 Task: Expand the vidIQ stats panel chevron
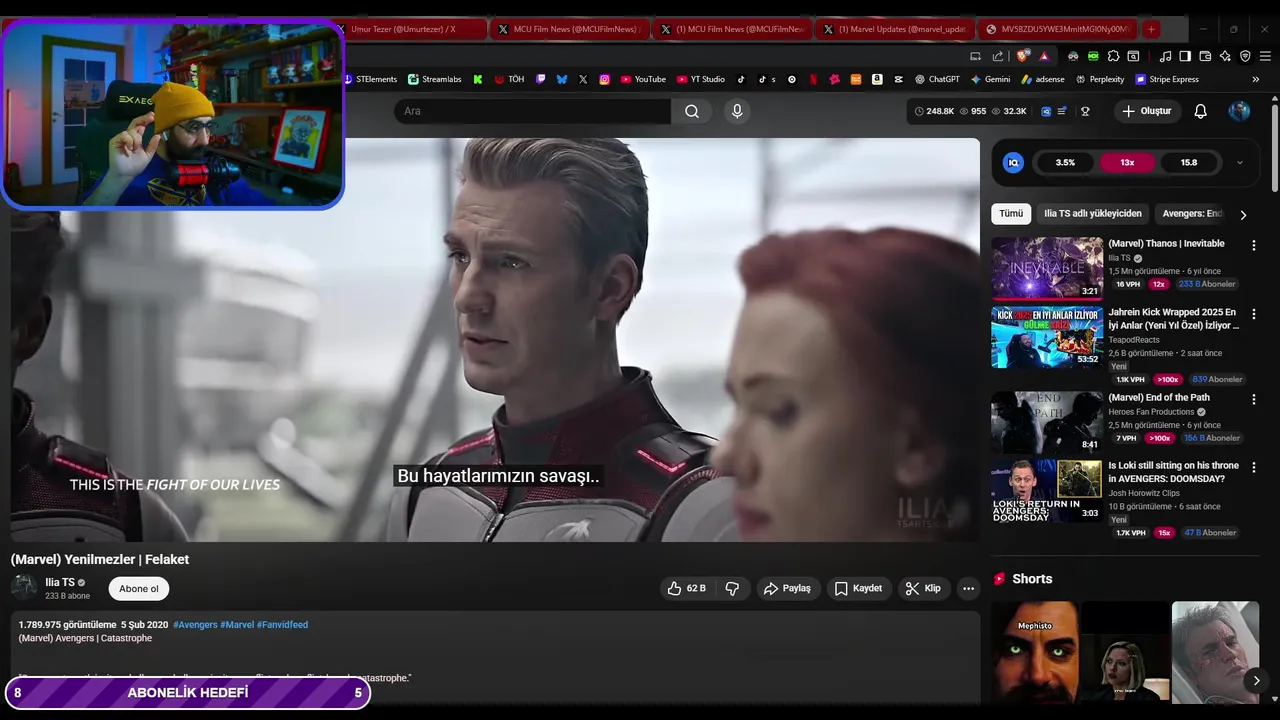coord(1240,162)
